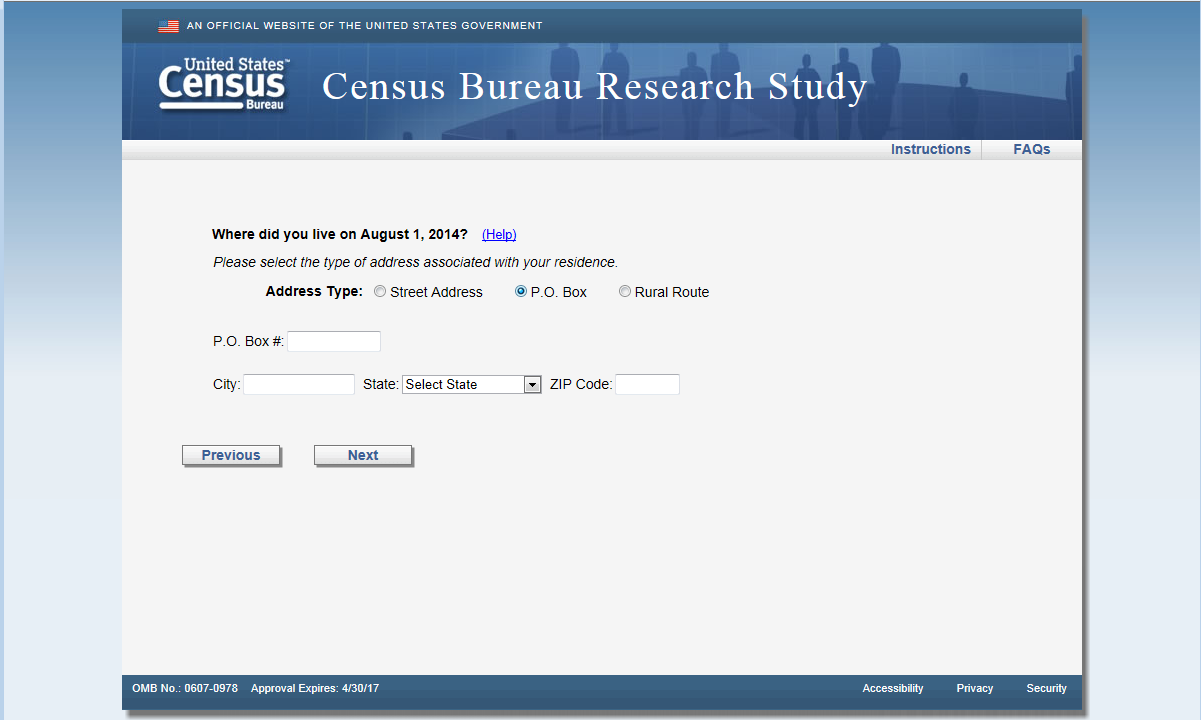The height and width of the screenshot is (720, 1201).
Task: Click the ZIP Code input box
Action: click(647, 384)
